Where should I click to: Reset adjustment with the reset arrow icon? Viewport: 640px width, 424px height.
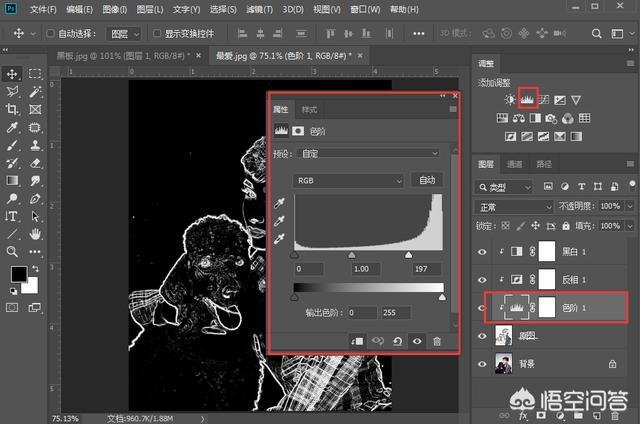tap(398, 341)
